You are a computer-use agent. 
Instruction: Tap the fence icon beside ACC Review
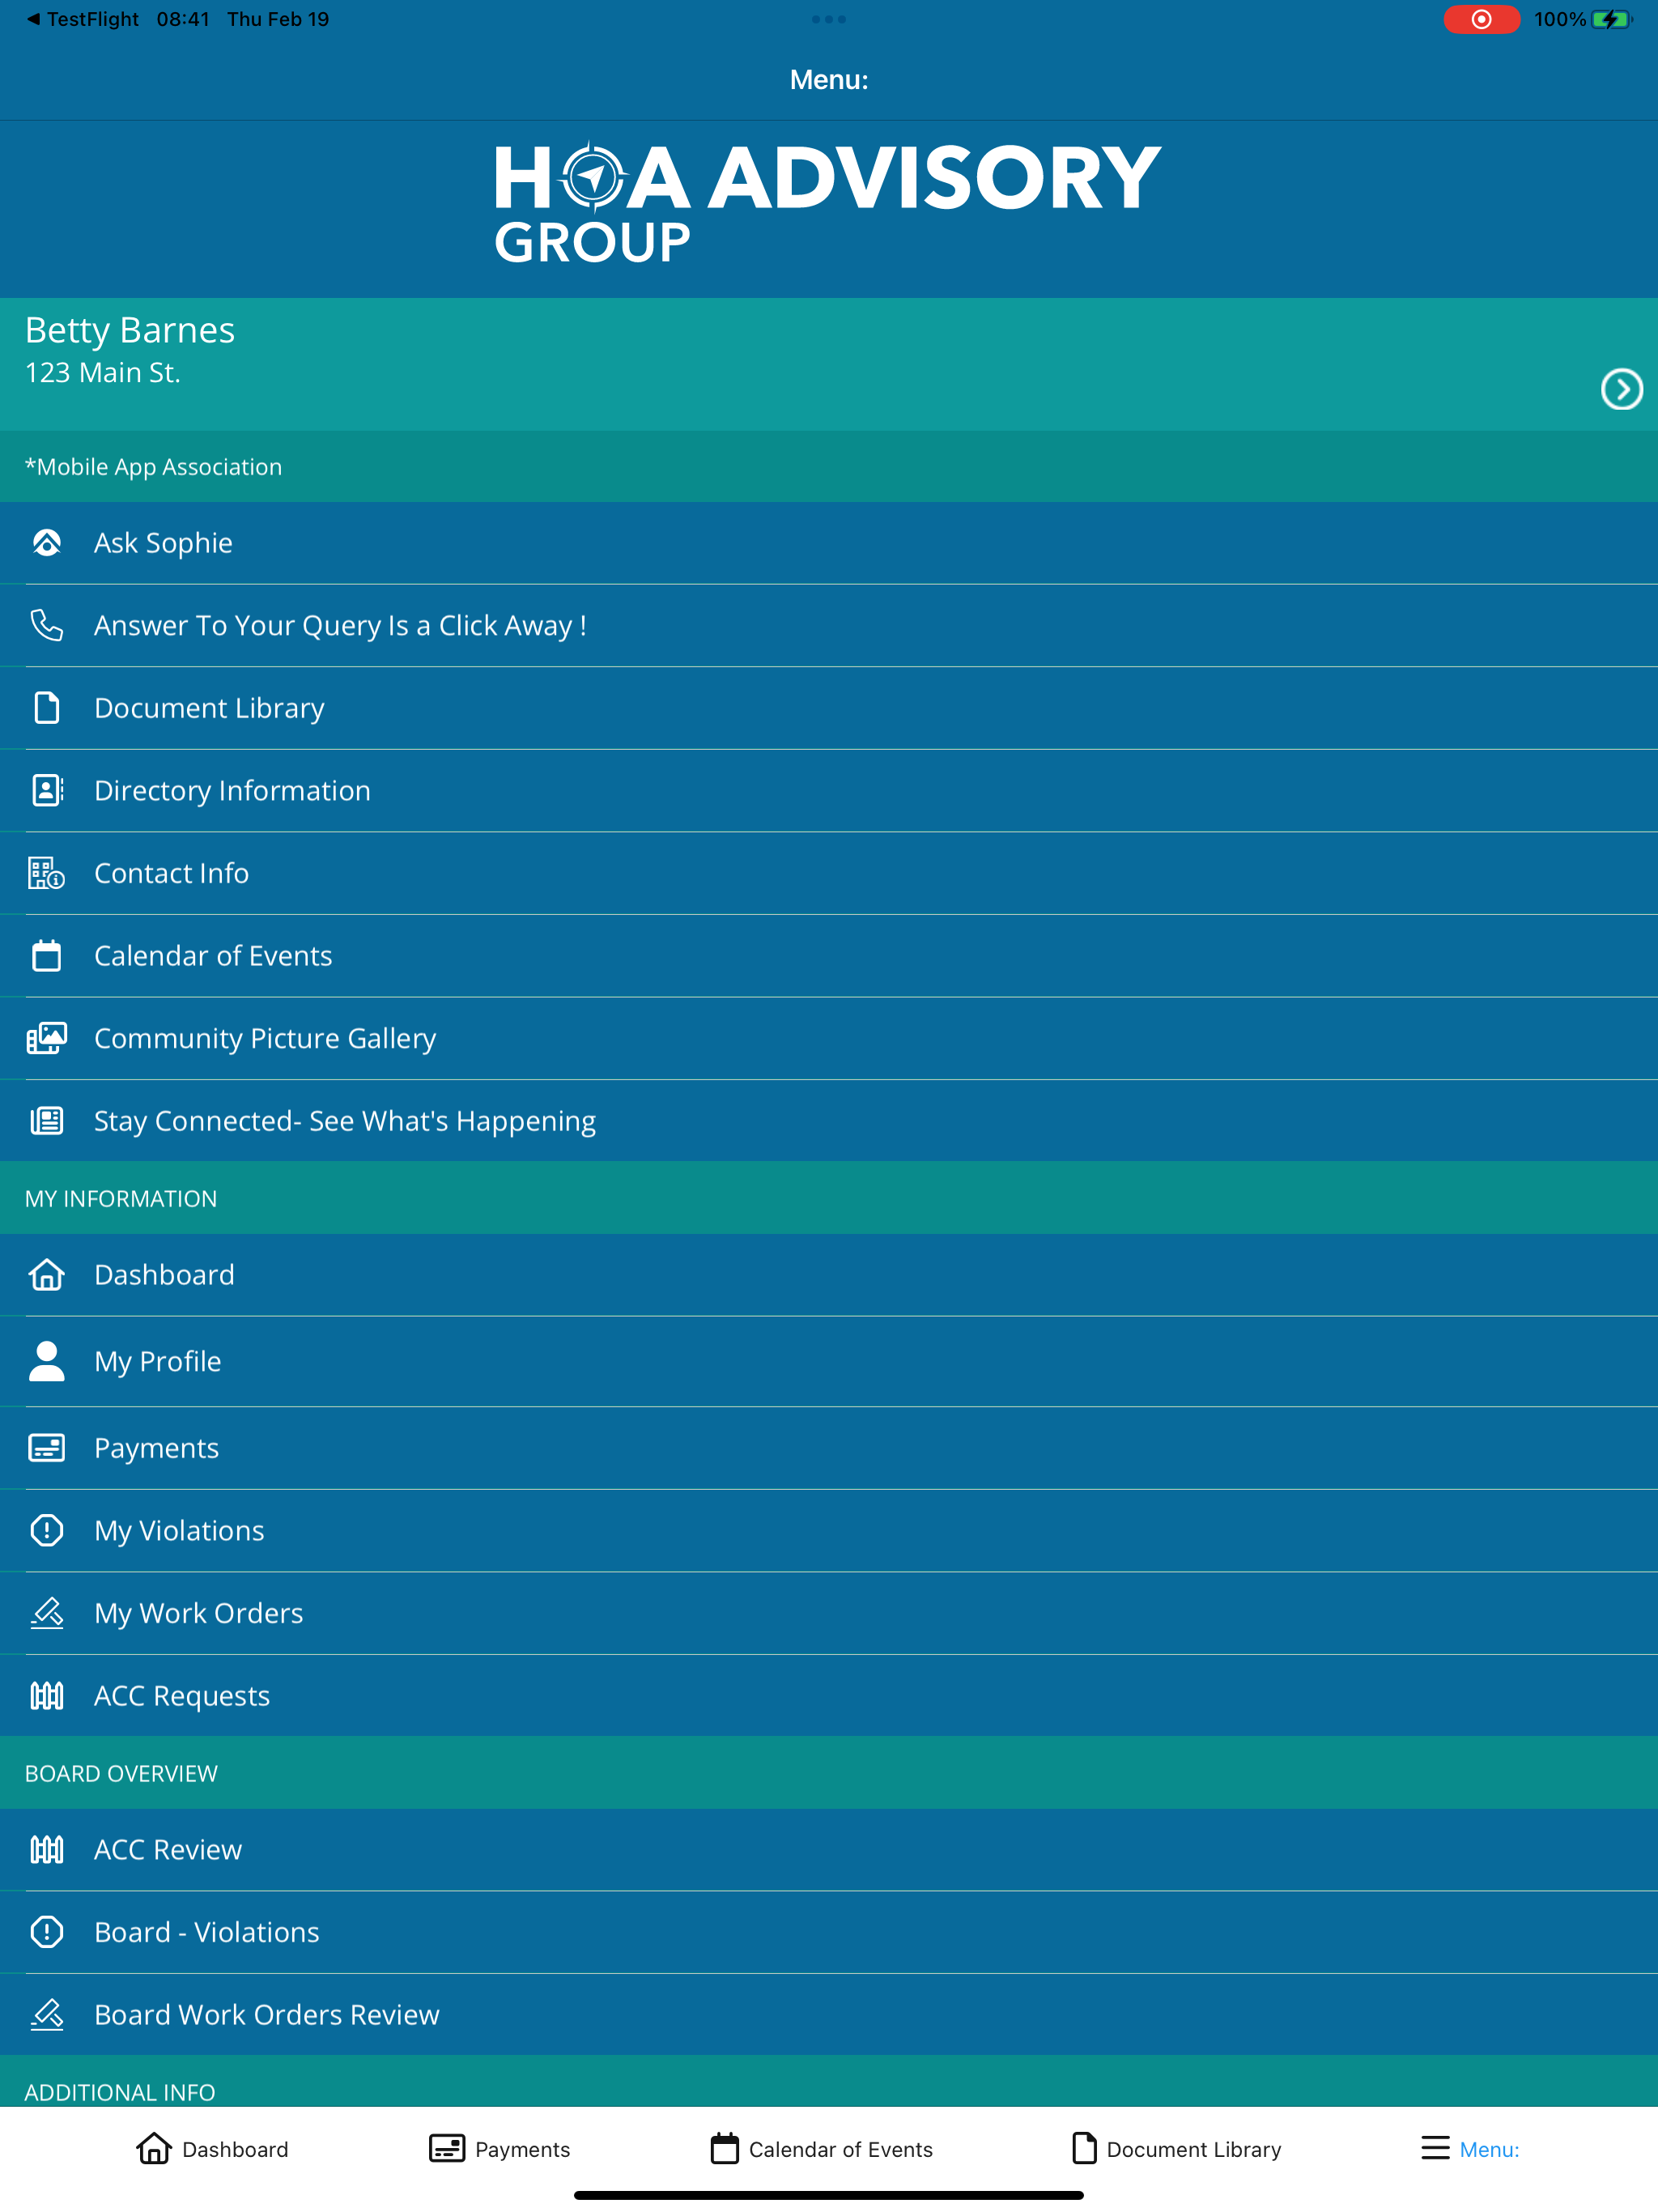pos(47,1850)
